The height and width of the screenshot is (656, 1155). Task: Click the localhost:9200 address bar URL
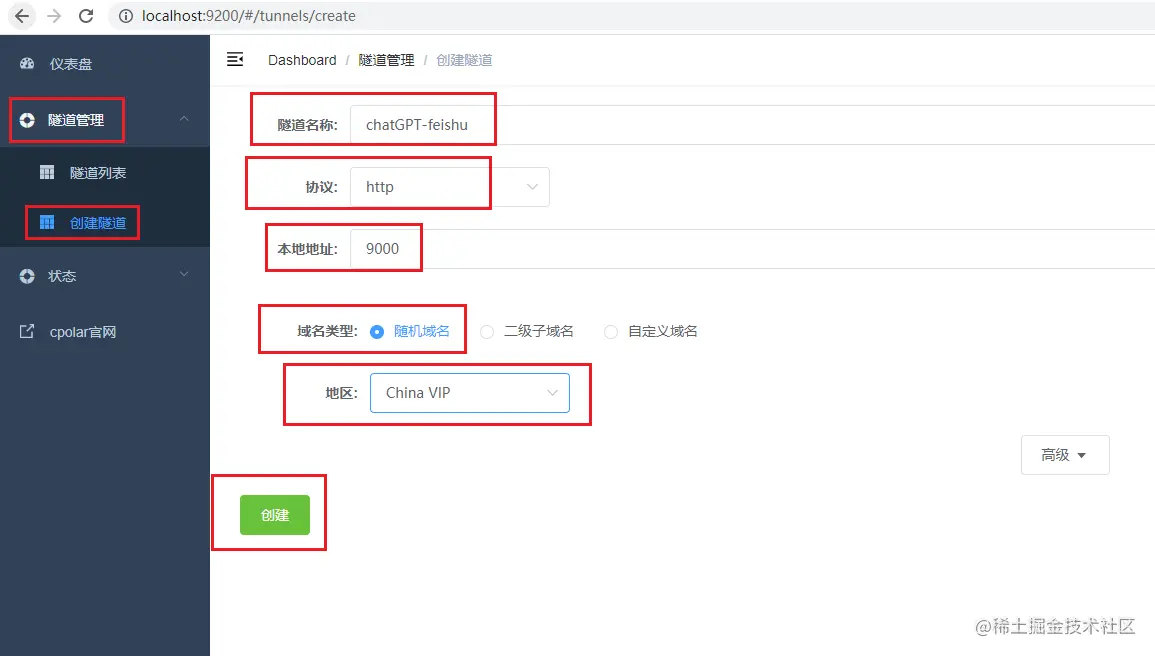(x=248, y=16)
